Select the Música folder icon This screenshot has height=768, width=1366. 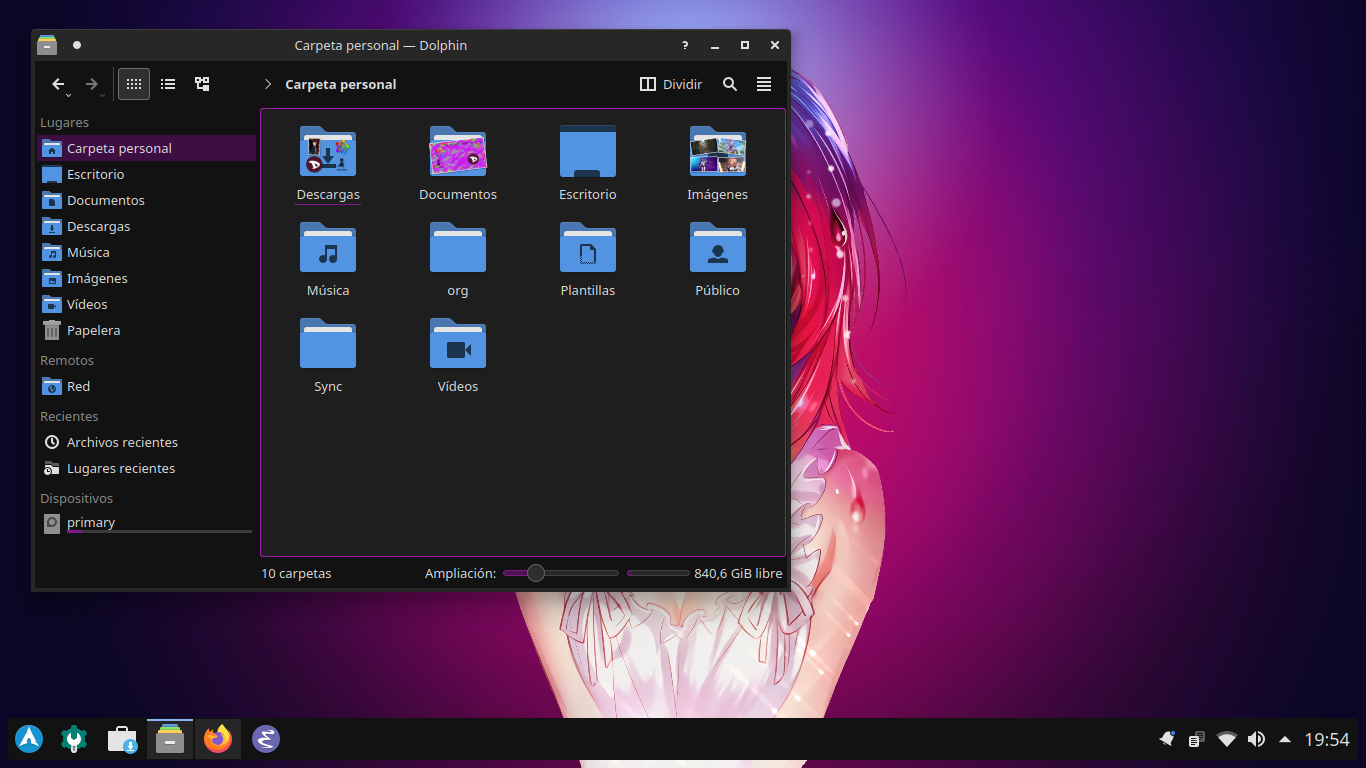[x=328, y=248]
